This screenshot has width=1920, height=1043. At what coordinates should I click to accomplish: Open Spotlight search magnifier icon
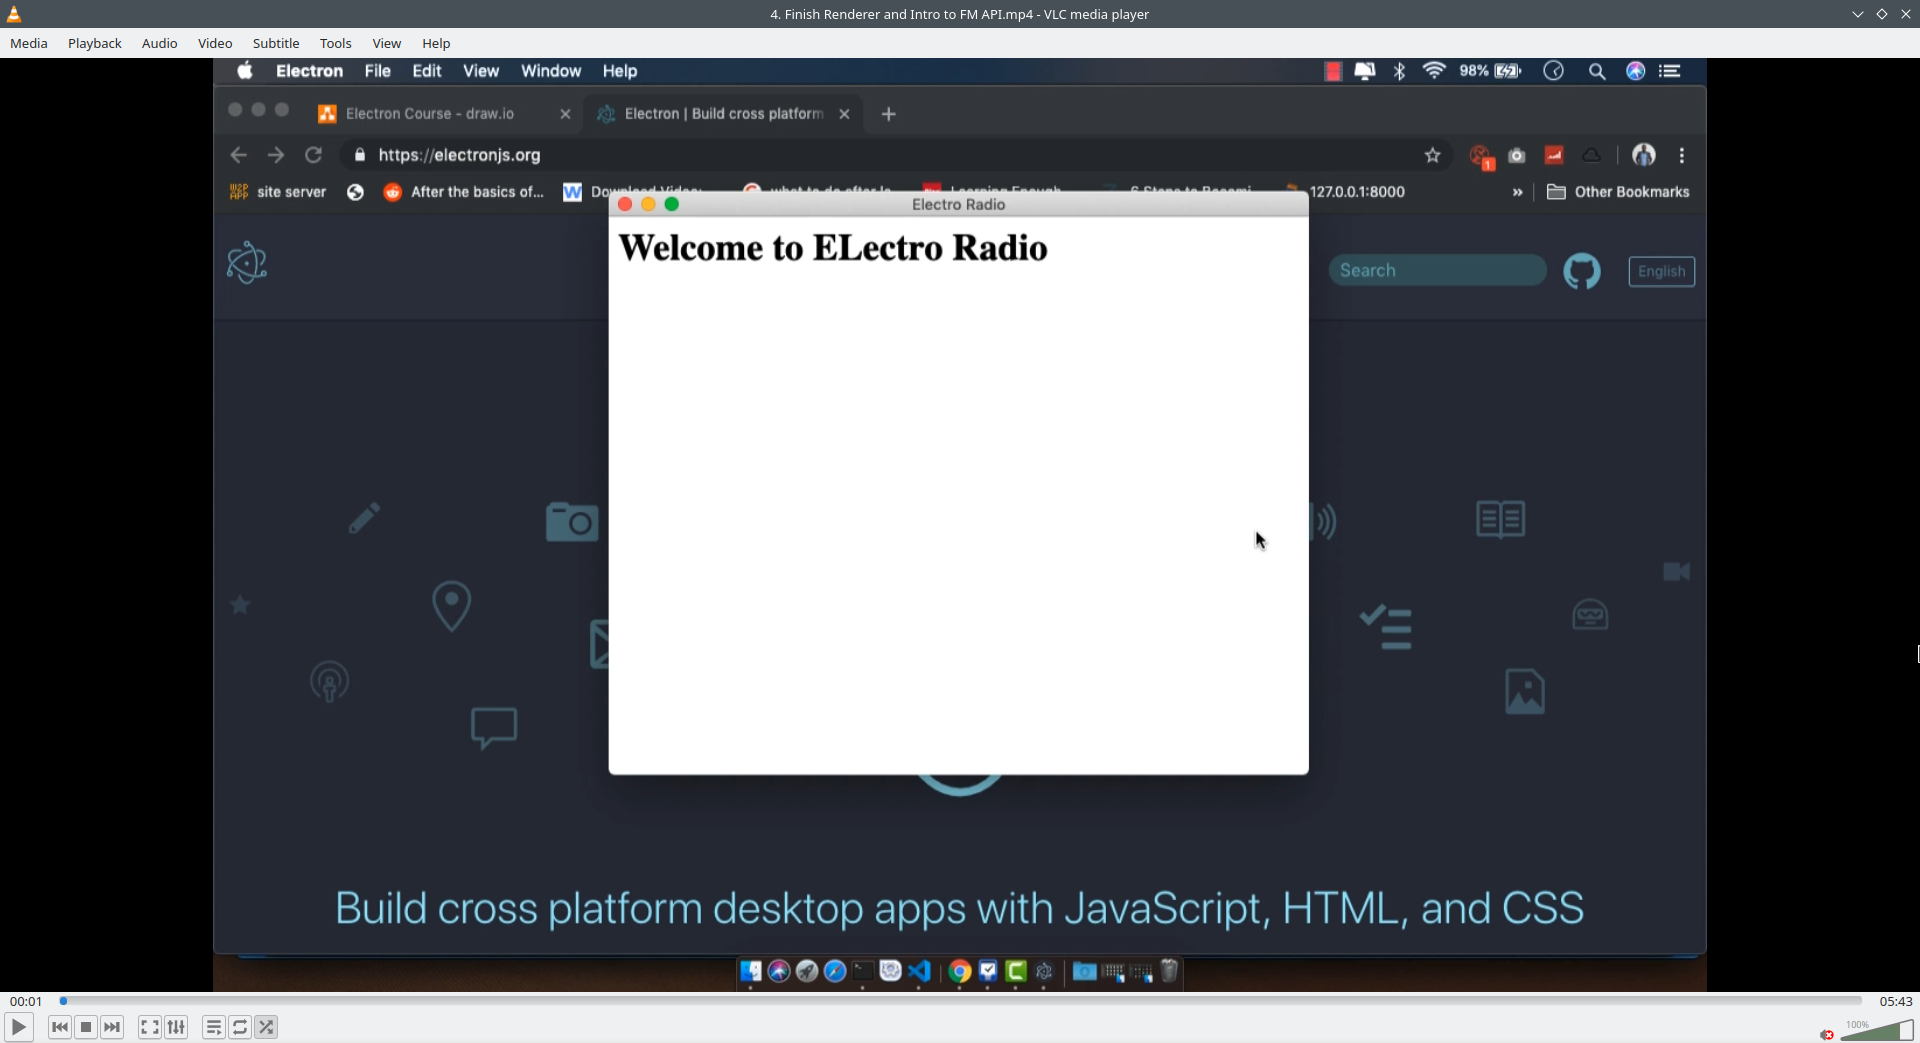pos(1597,71)
